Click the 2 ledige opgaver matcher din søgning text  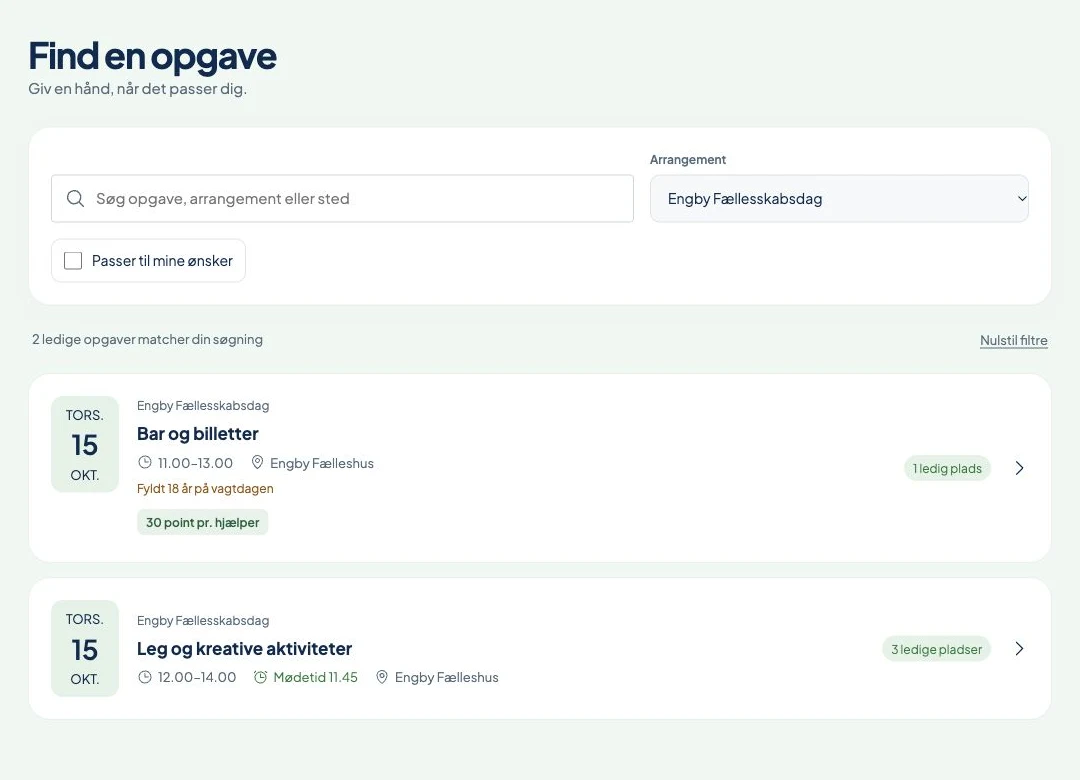[147, 339]
